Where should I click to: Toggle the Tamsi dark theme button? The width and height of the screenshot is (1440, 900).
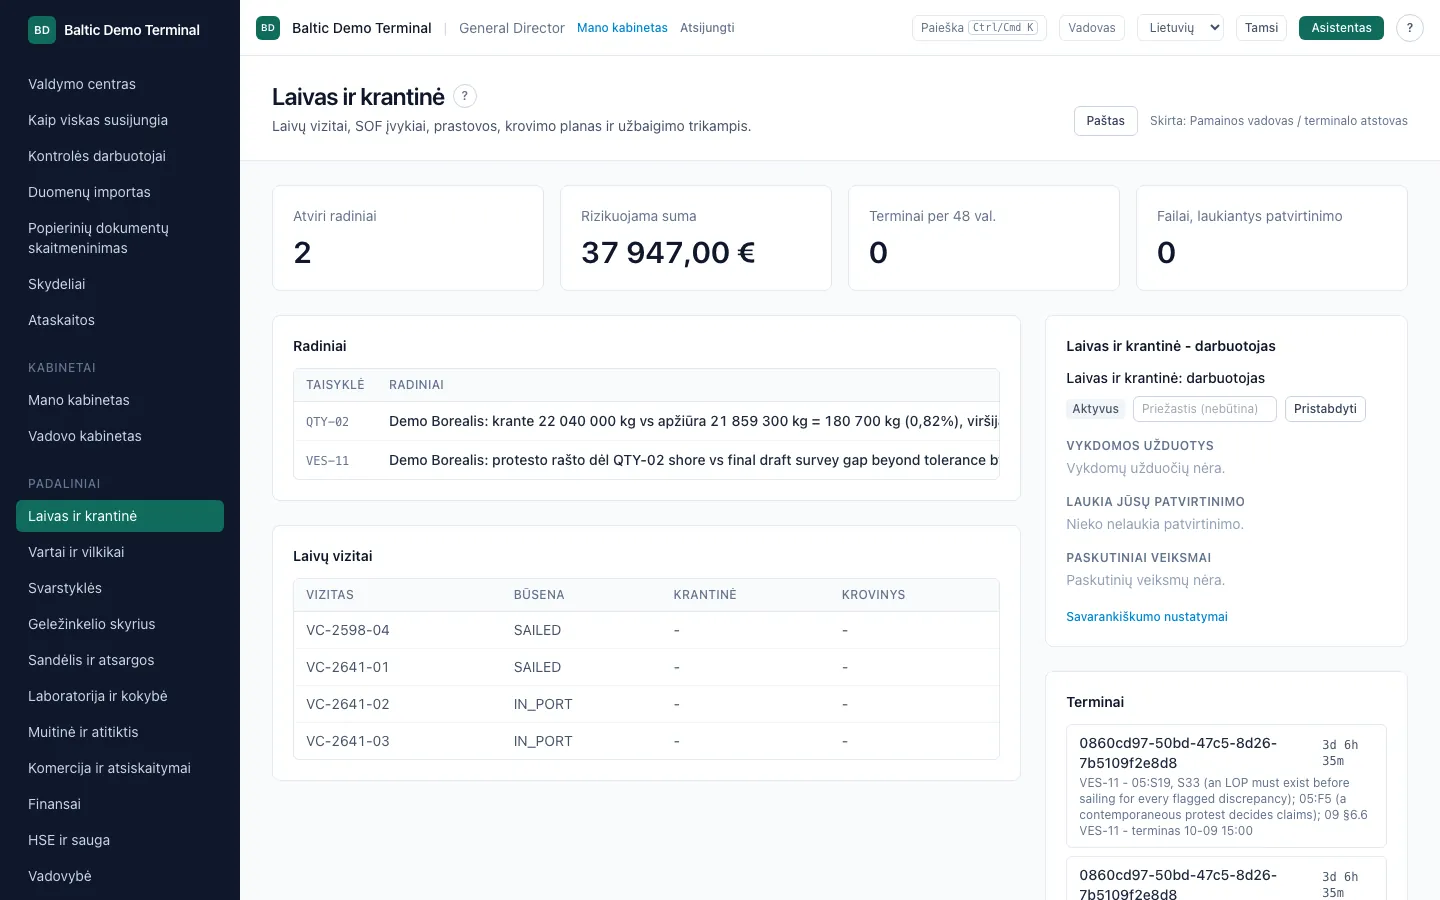click(x=1261, y=28)
